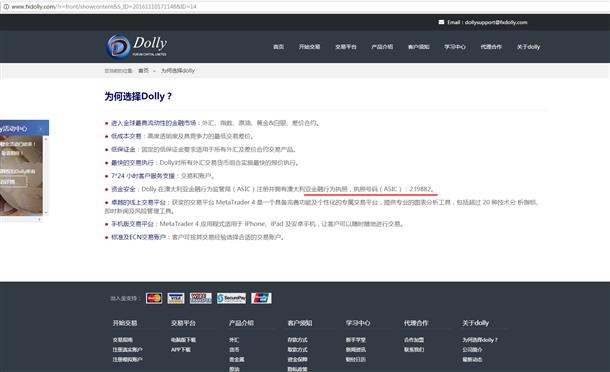
Task: Open footer link 财经日历
Action: coord(356,360)
